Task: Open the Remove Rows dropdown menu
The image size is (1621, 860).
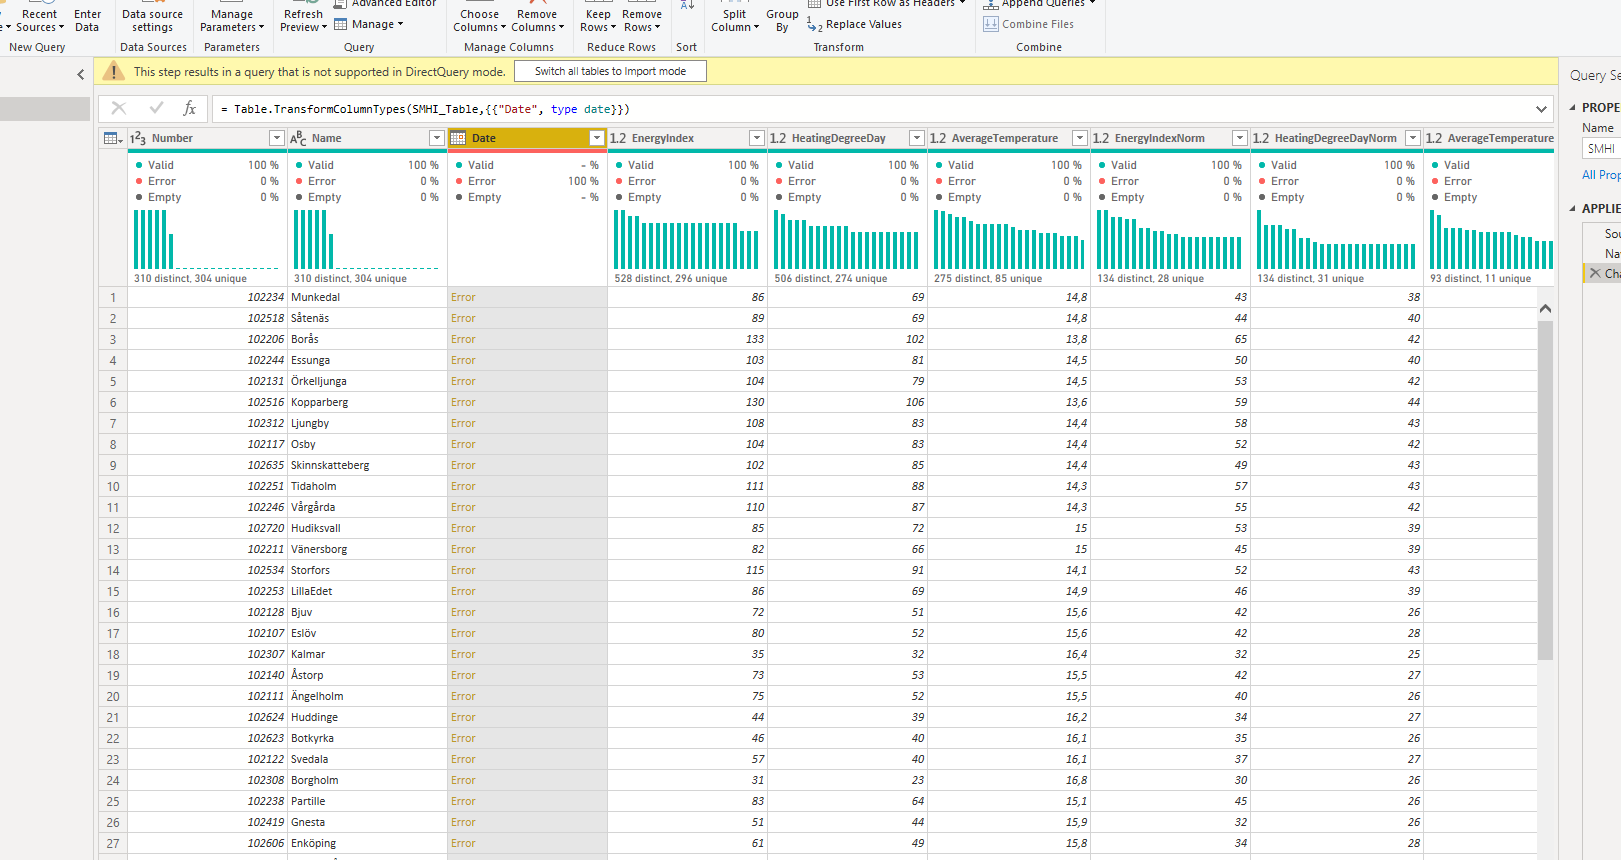Action: [642, 20]
